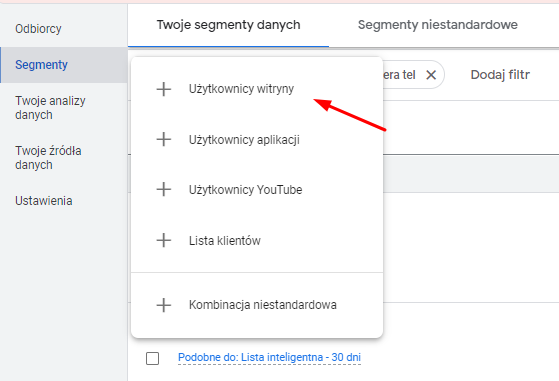Open Podobne do: Lista inteligentna - 30 dni link
Viewport: 559px width, 381px height.
pyautogui.click(x=269, y=357)
